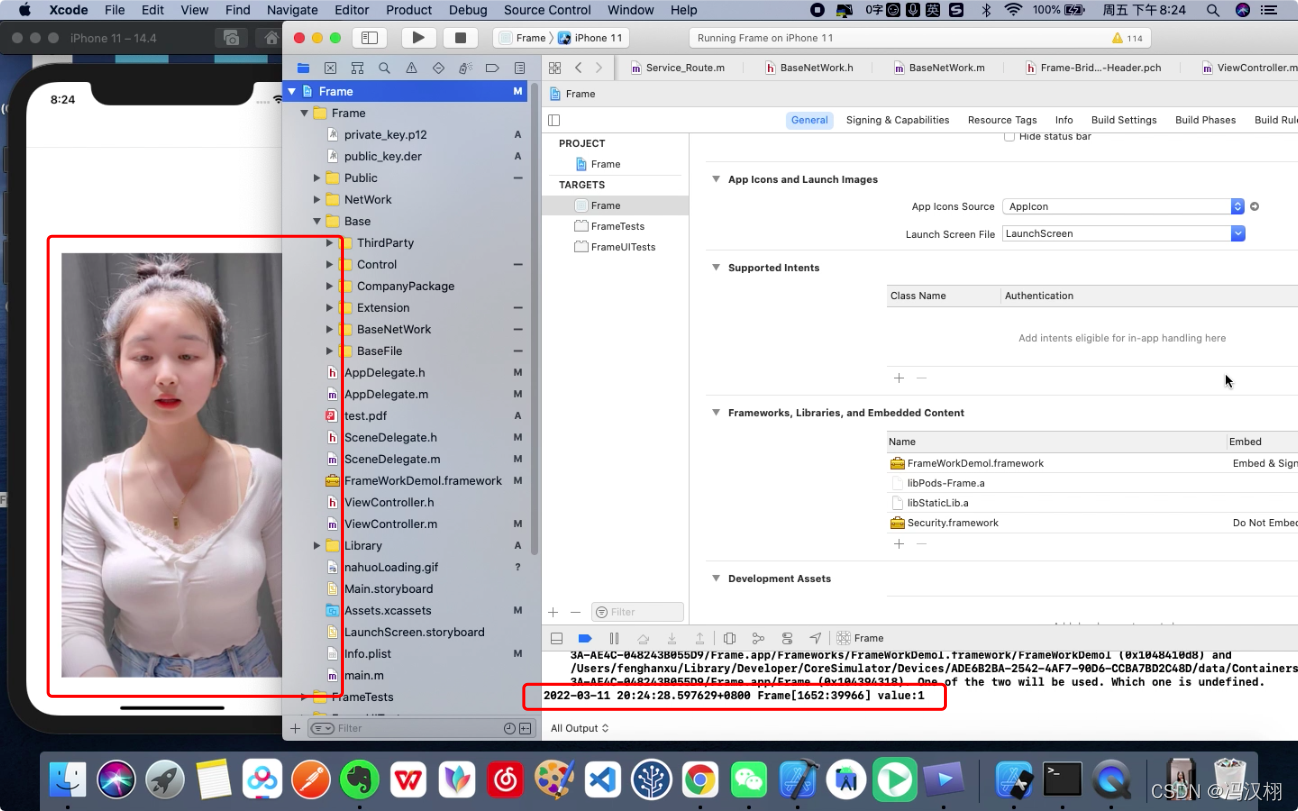Pause program execution in debug bar
The height and width of the screenshot is (811, 1298).
pos(614,638)
